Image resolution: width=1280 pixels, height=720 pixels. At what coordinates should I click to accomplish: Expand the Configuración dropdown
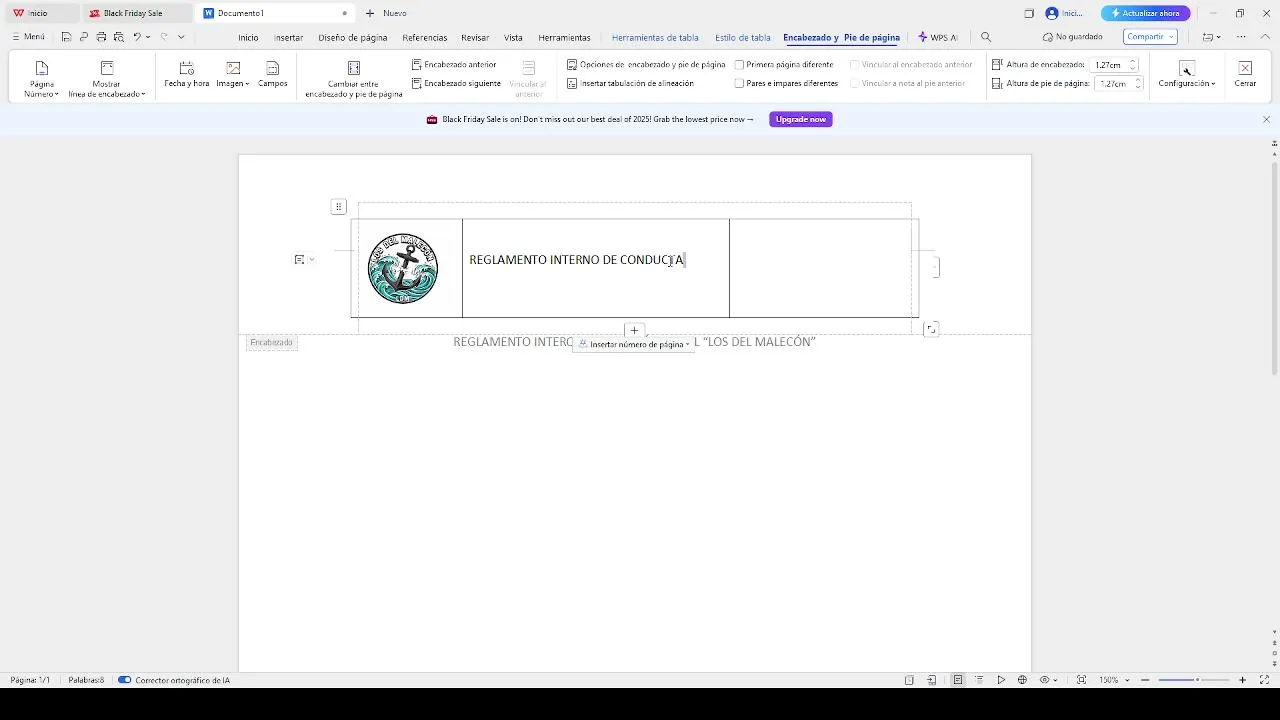(x=1213, y=84)
